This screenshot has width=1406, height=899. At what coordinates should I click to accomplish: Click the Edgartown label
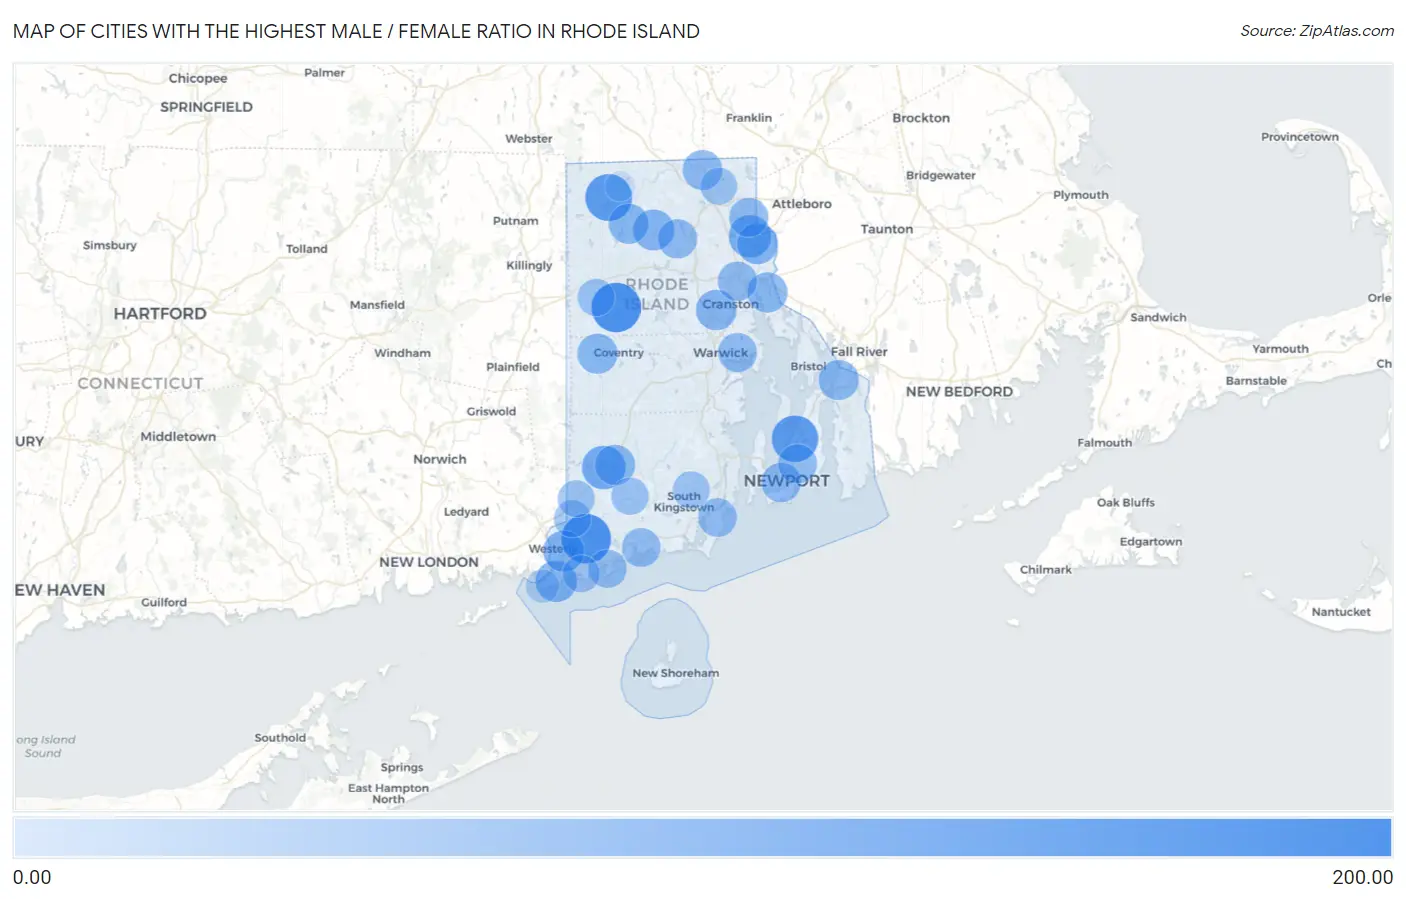[x=1151, y=542]
